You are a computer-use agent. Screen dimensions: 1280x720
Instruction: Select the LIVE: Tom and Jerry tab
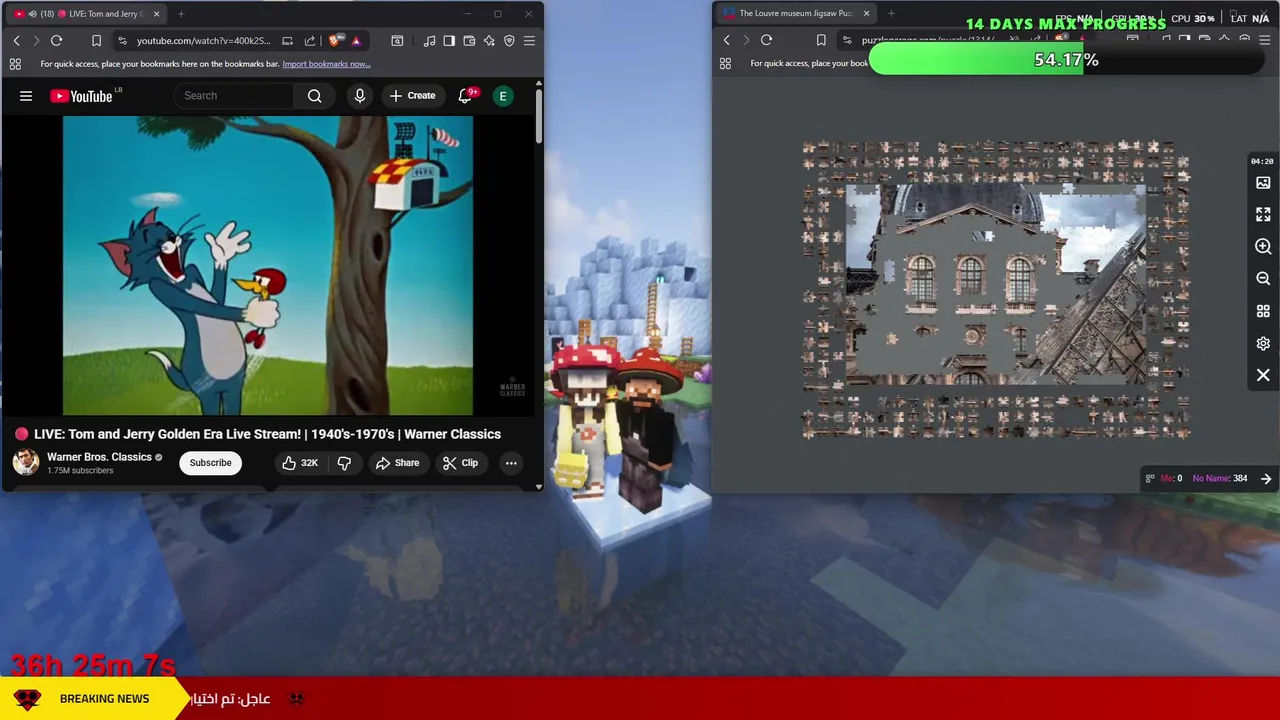tap(88, 14)
